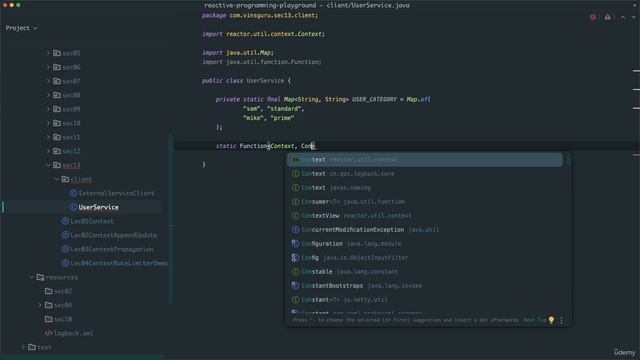Click the ExternalServiceClient class icon
Viewport: 640px width, 360px height.
[73, 193]
